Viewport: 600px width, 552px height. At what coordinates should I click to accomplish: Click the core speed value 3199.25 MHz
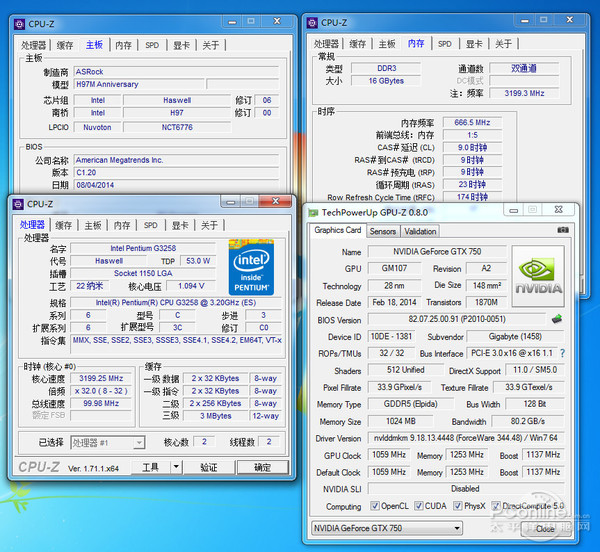101,379
